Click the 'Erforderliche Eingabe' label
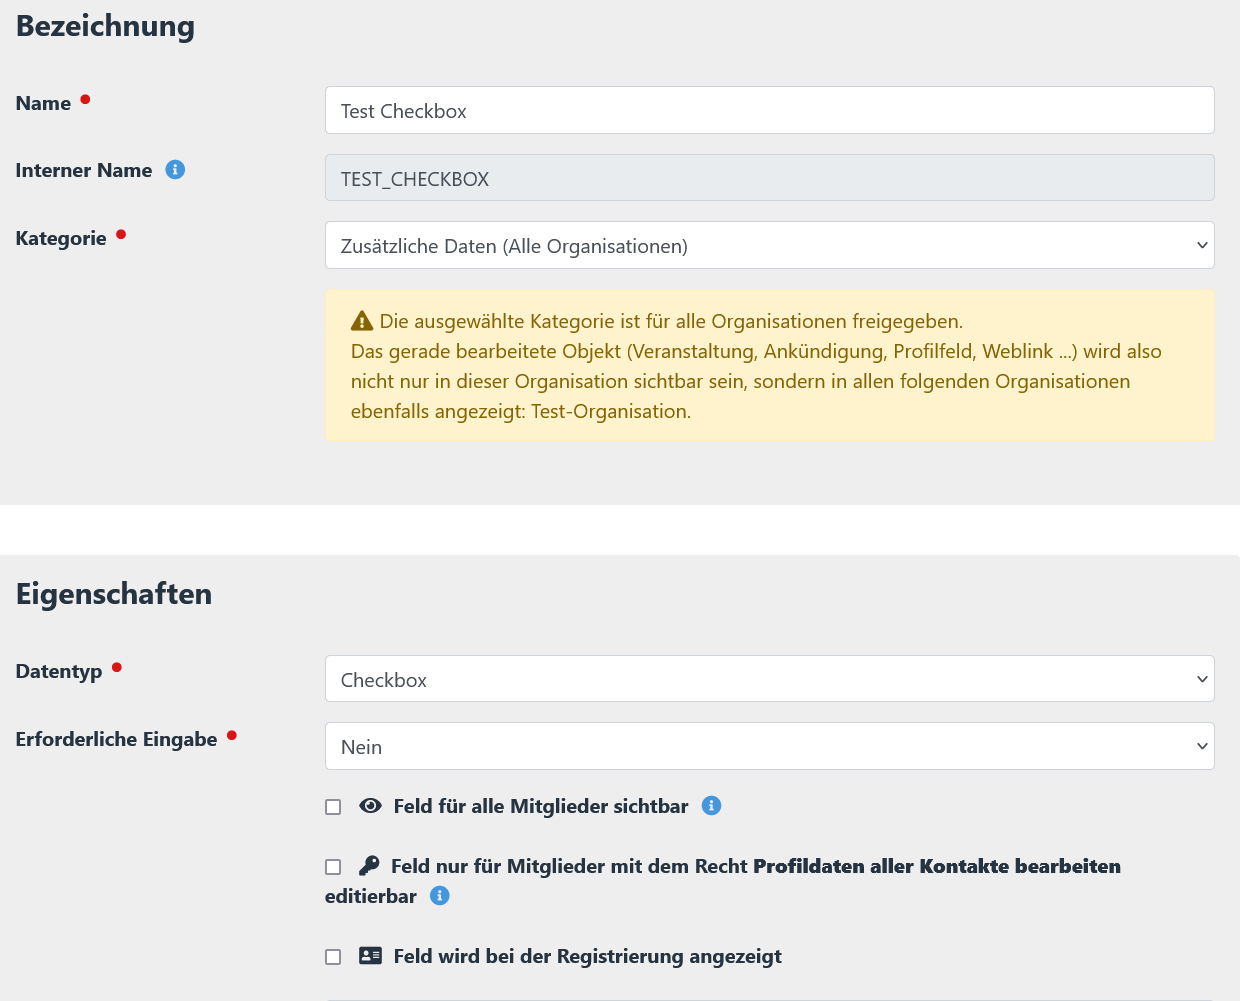The width and height of the screenshot is (1240, 1001). [116, 739]
